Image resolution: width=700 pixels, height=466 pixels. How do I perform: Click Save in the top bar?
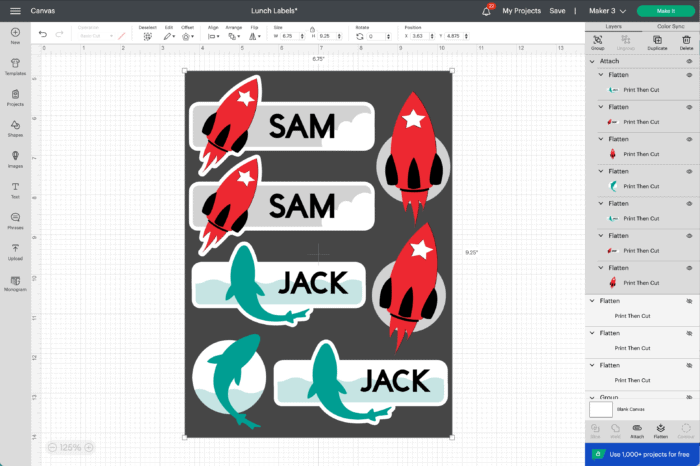pos(557,10)
